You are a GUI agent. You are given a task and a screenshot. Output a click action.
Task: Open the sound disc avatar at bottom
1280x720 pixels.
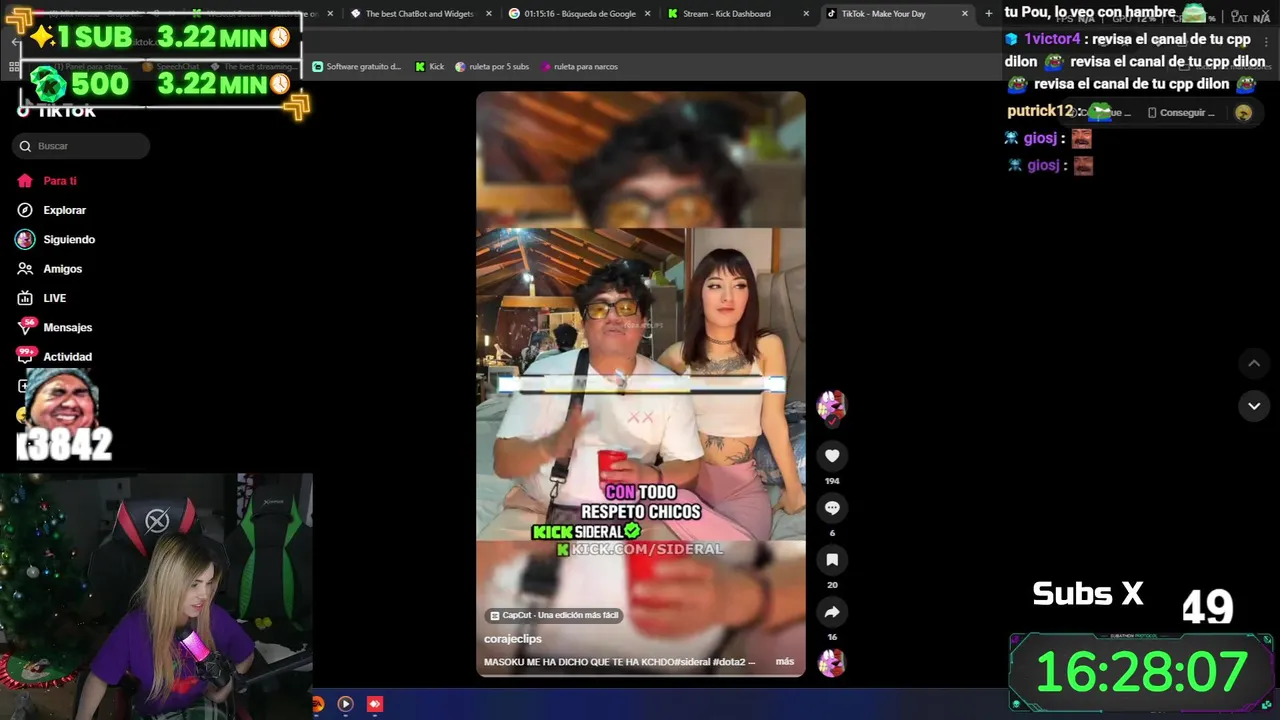pos(832,662)
